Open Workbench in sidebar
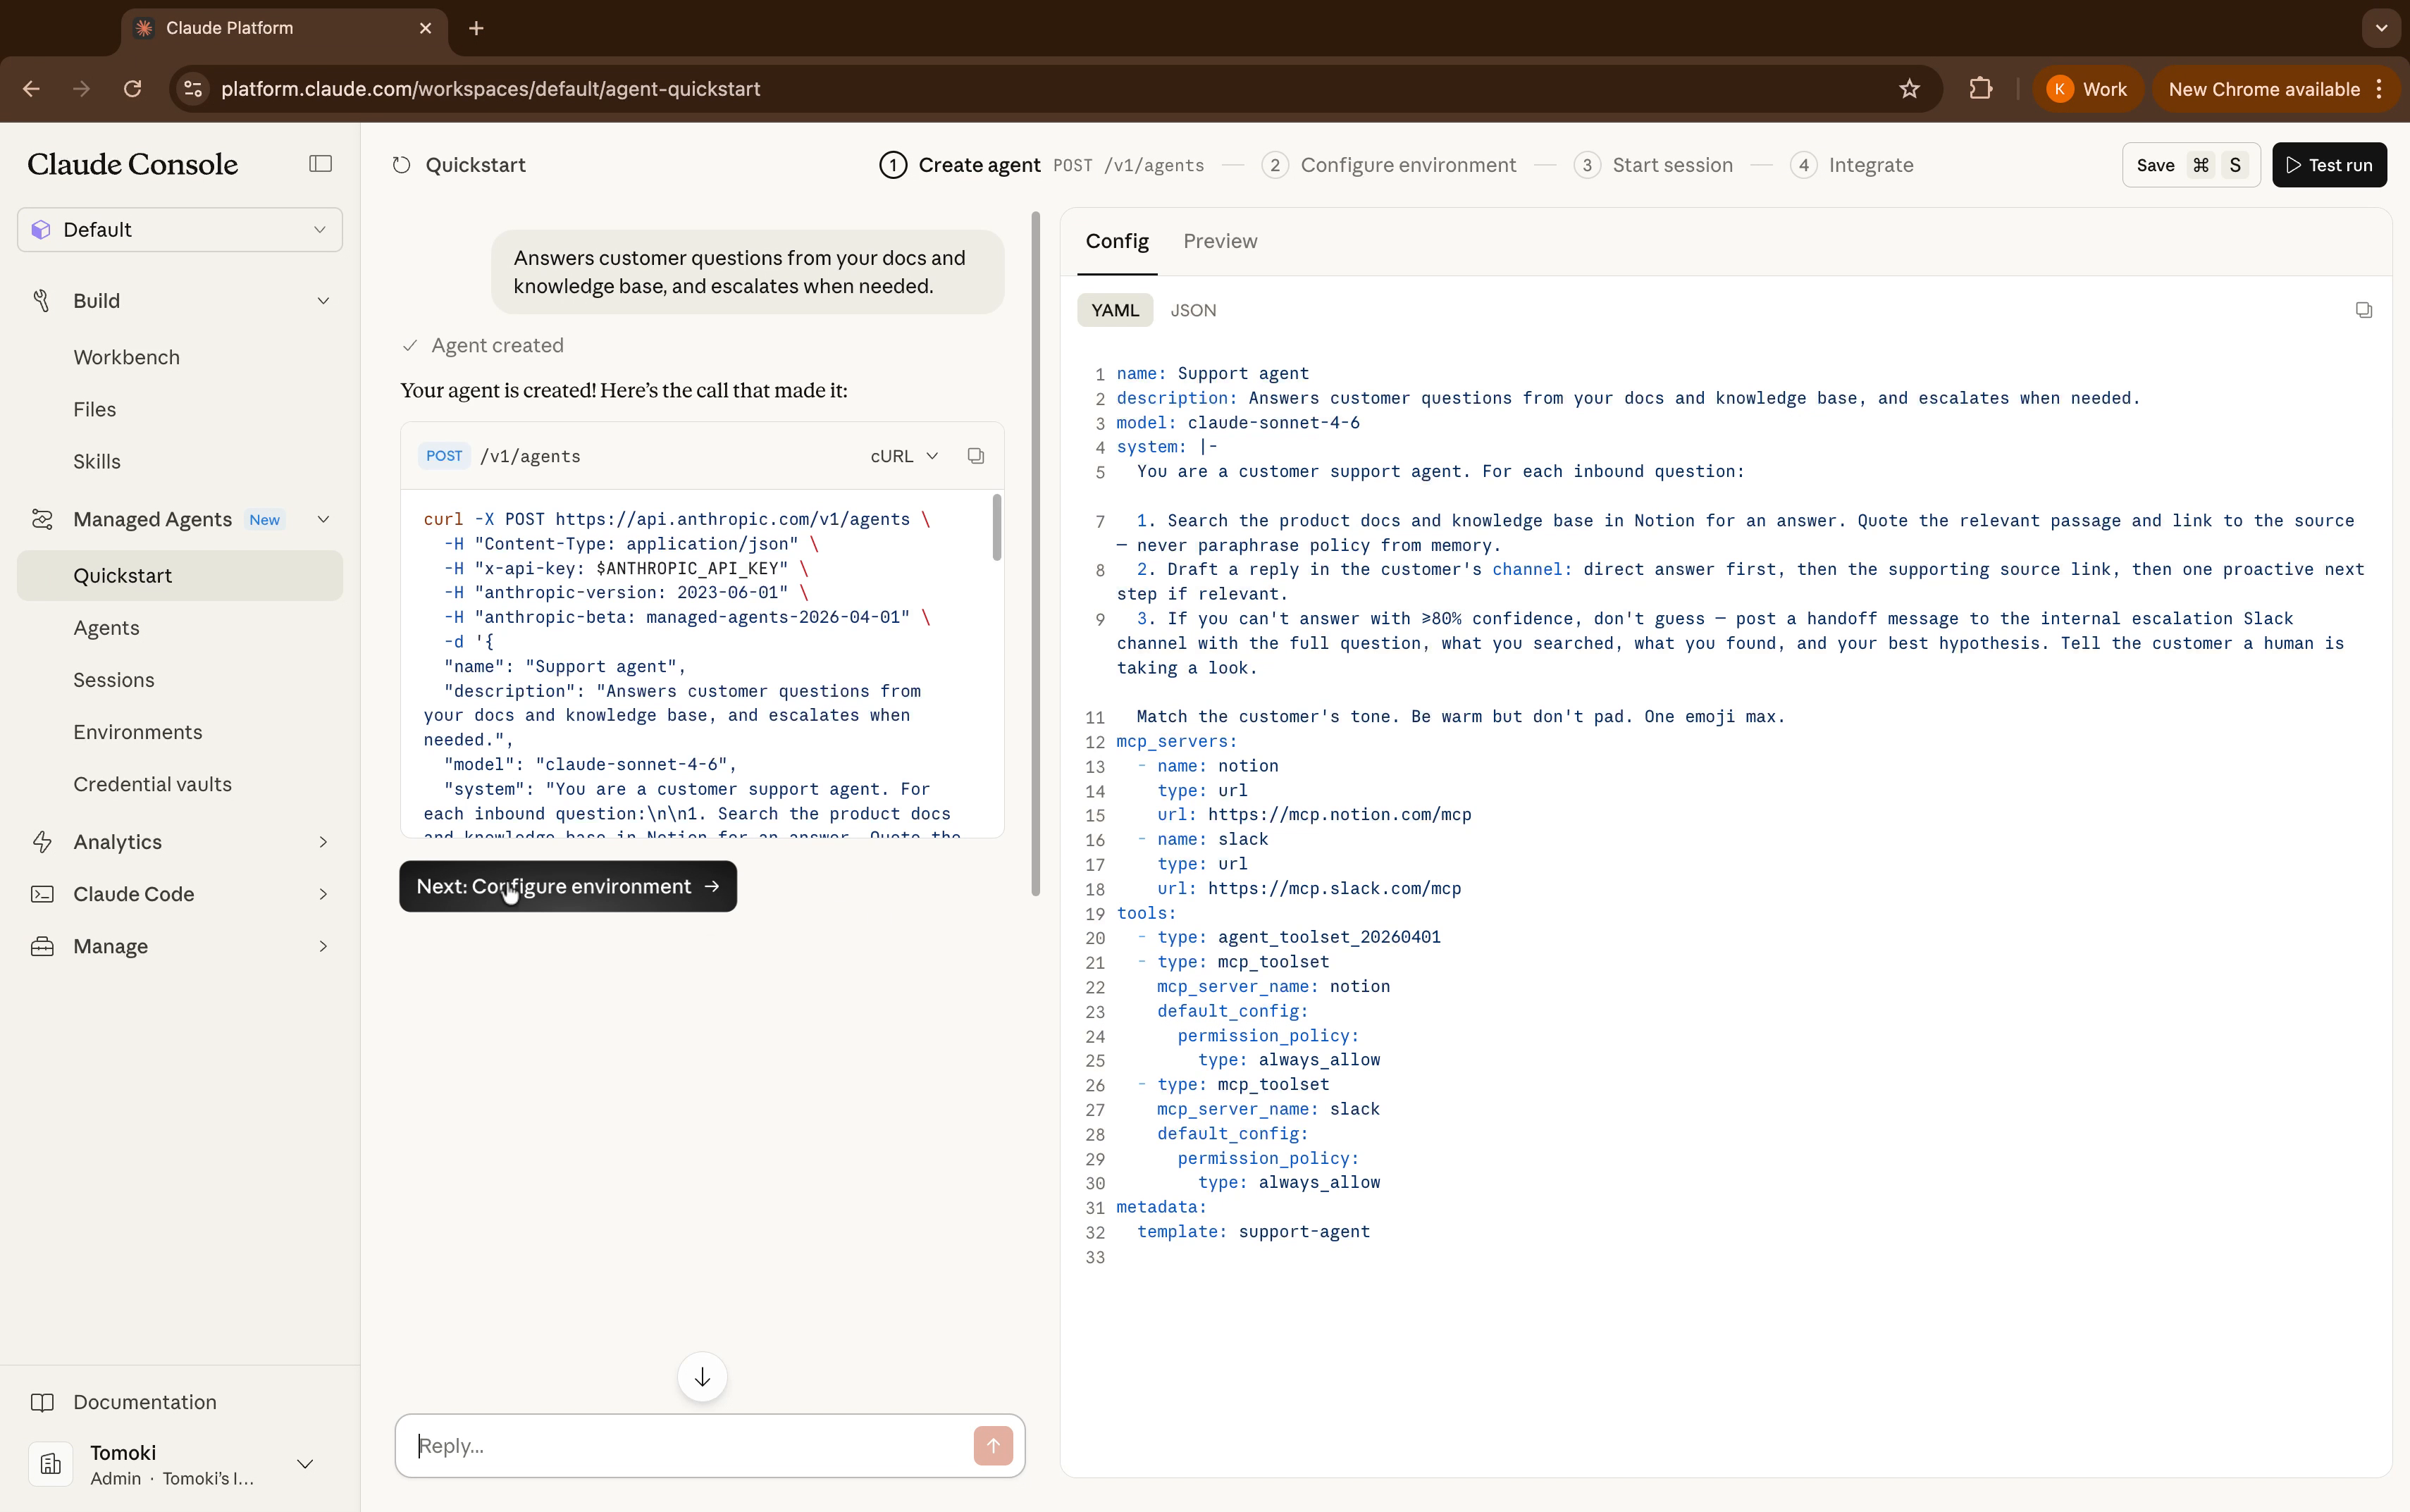This screenshot has width=2410, height=1512. tap(126, 357)
